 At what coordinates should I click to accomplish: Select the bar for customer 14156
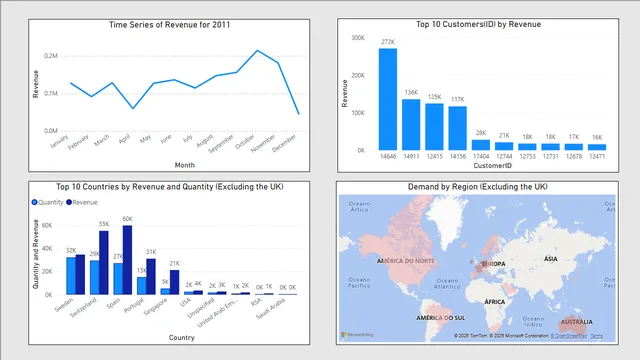458,128
